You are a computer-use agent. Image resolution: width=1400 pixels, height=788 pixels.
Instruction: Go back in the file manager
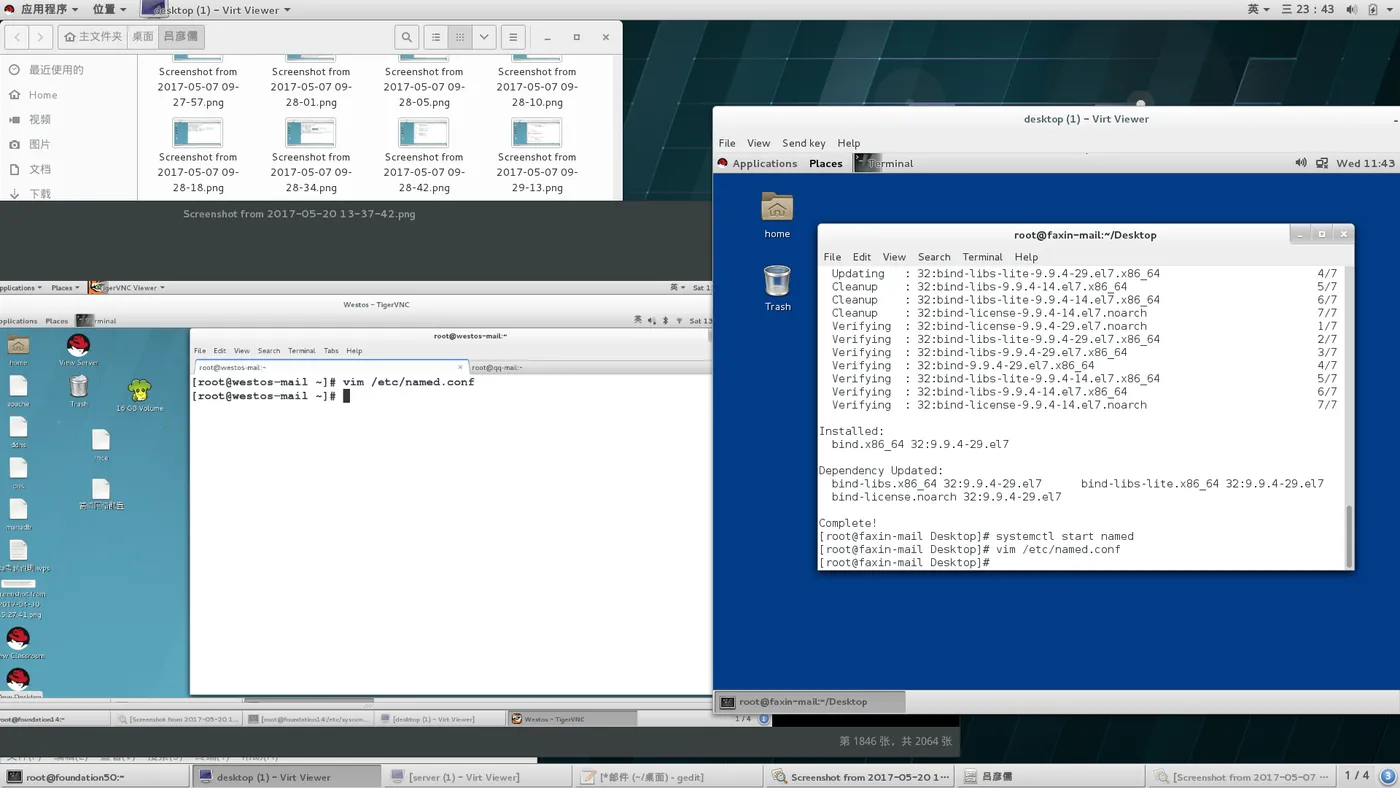point(17,37)
